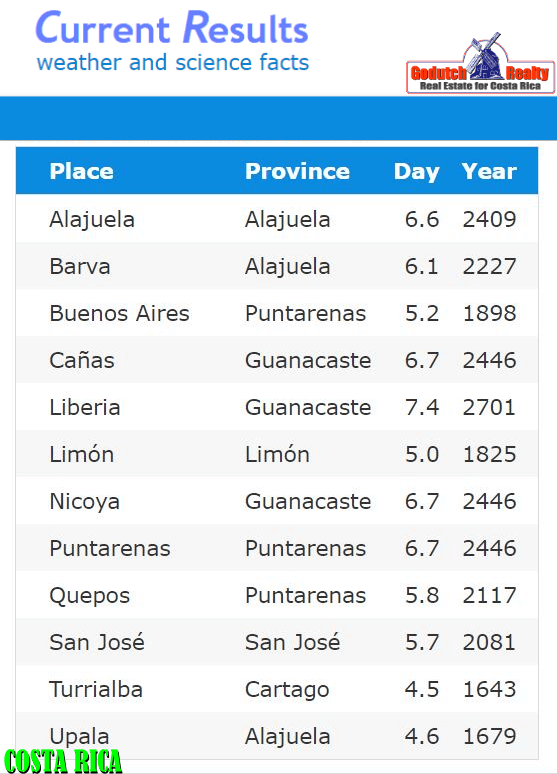Select the Place column header
The image size is (557, 774).
point(81,171)
